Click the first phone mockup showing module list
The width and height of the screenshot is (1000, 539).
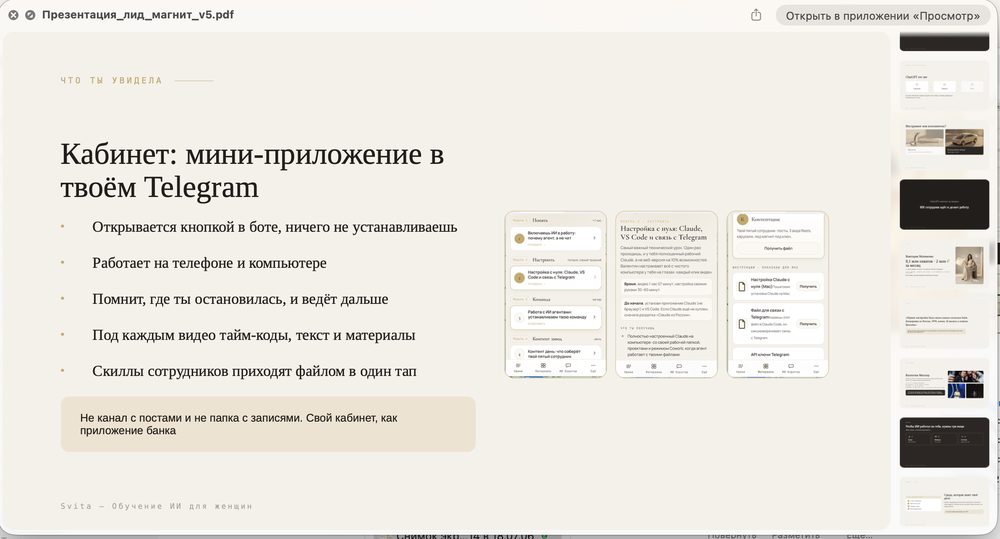(x=555, y=294)
